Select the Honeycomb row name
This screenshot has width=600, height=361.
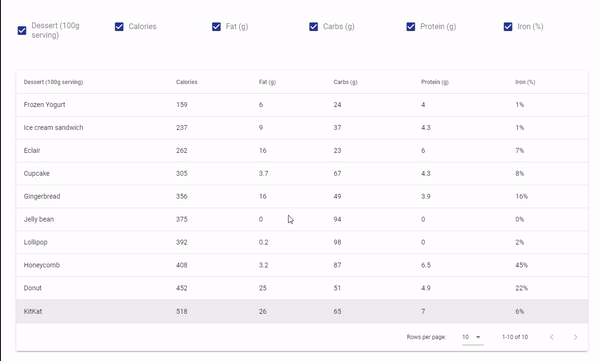pos(42,265)
